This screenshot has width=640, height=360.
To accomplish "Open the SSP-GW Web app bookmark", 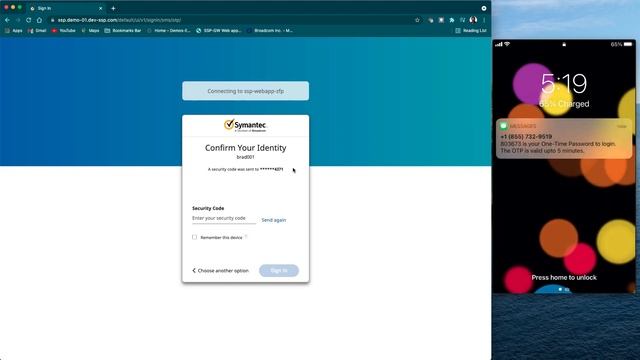I will [x=219, y=31].
